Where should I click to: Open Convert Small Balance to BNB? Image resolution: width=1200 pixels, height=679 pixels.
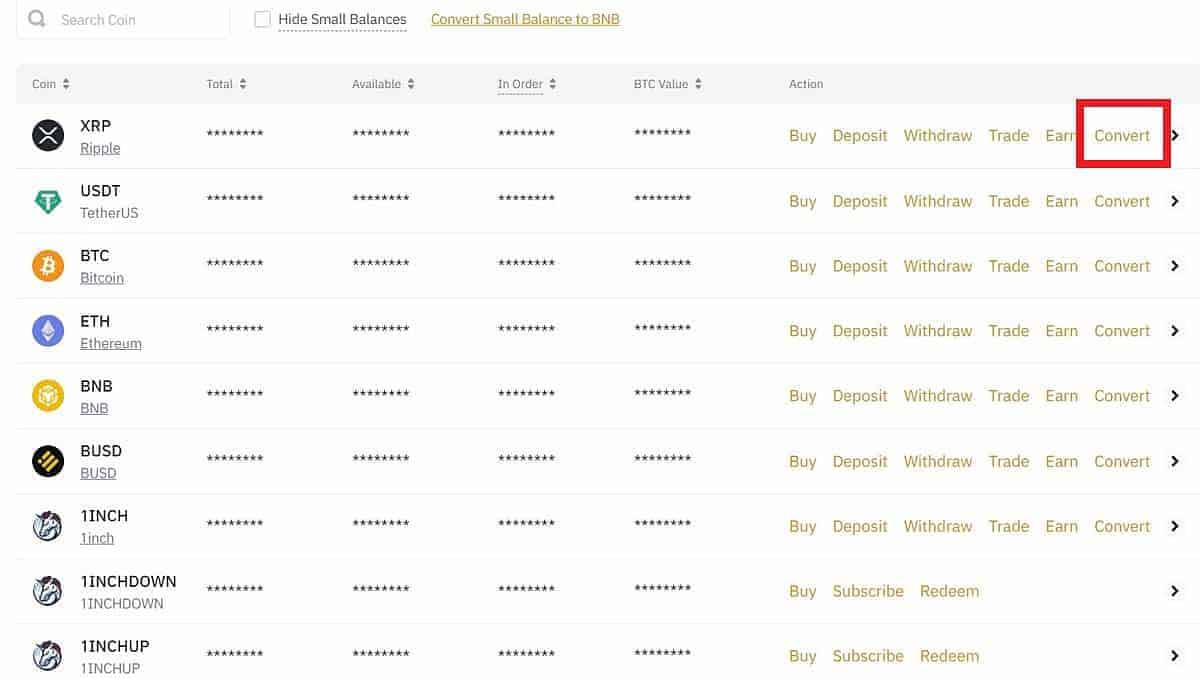click(525, 19)
